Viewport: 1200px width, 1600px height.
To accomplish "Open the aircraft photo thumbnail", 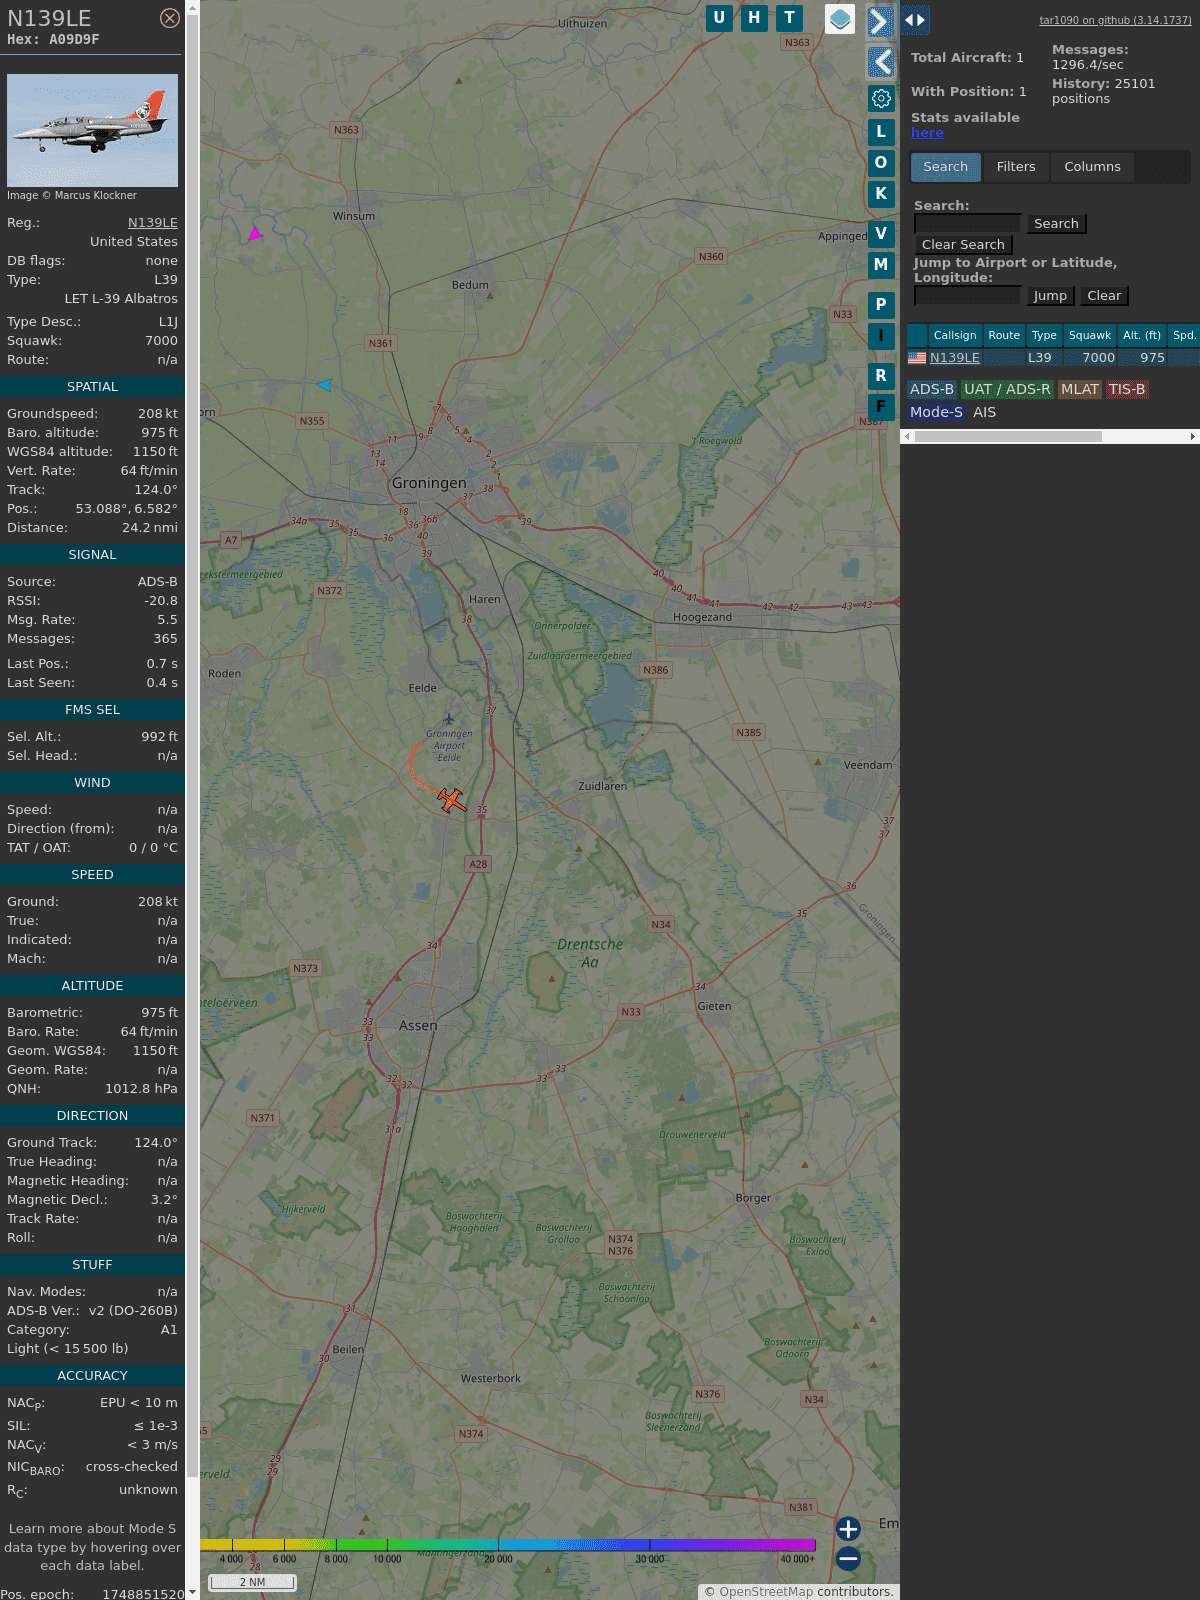I will (92, 130).
